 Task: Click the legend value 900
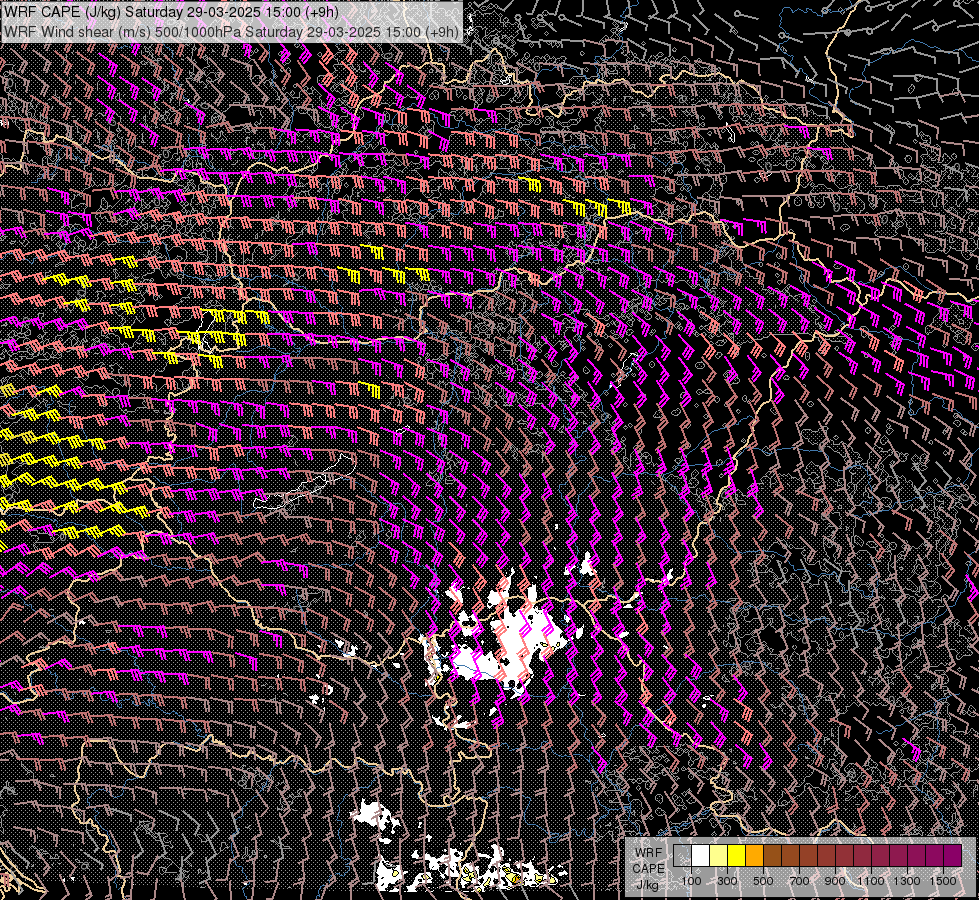(x=835, y=881)
